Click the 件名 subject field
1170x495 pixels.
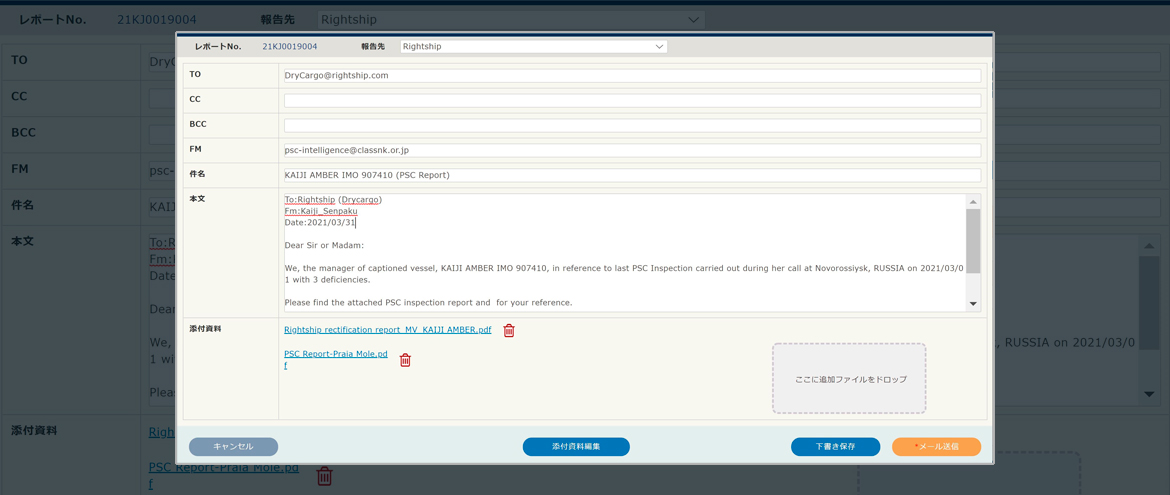pyautogui.click(x=632, y=175)
